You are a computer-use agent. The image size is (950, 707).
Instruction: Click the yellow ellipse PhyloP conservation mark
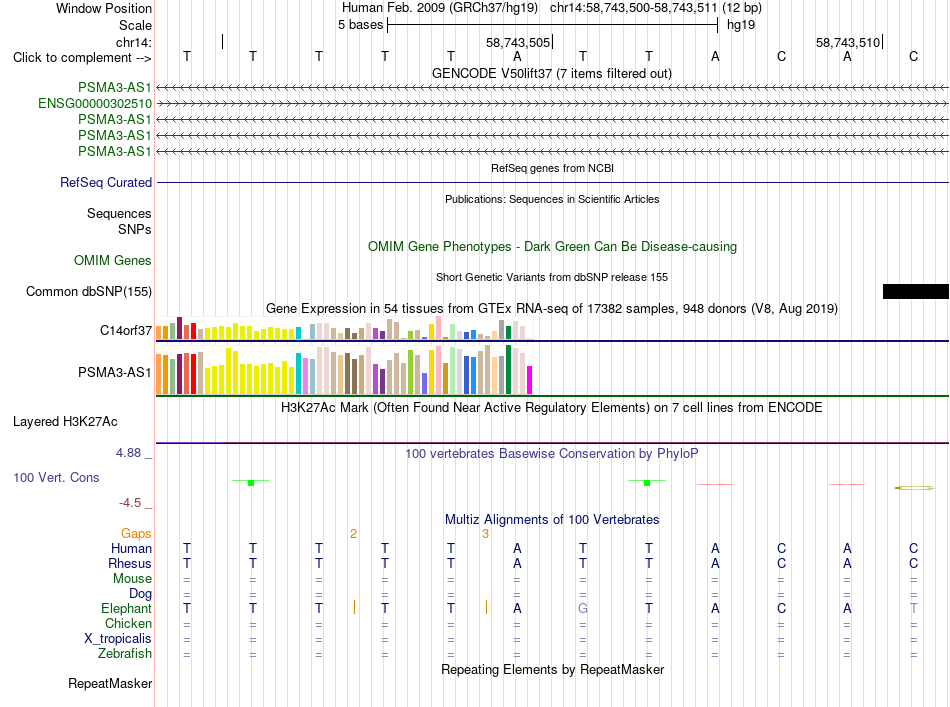click(914, 488)
